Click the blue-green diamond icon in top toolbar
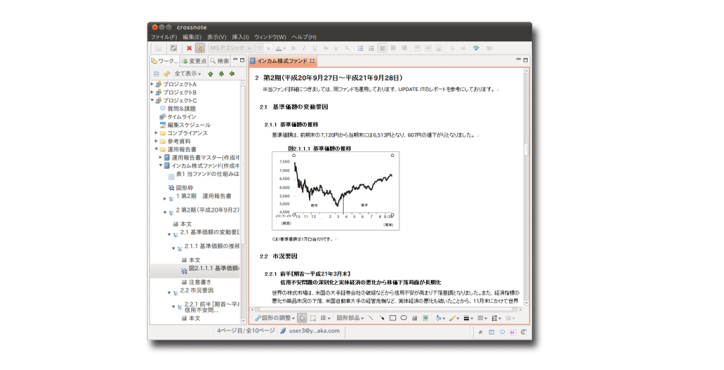The width and height of the screenshot is (724, 370). pos(476,48)
